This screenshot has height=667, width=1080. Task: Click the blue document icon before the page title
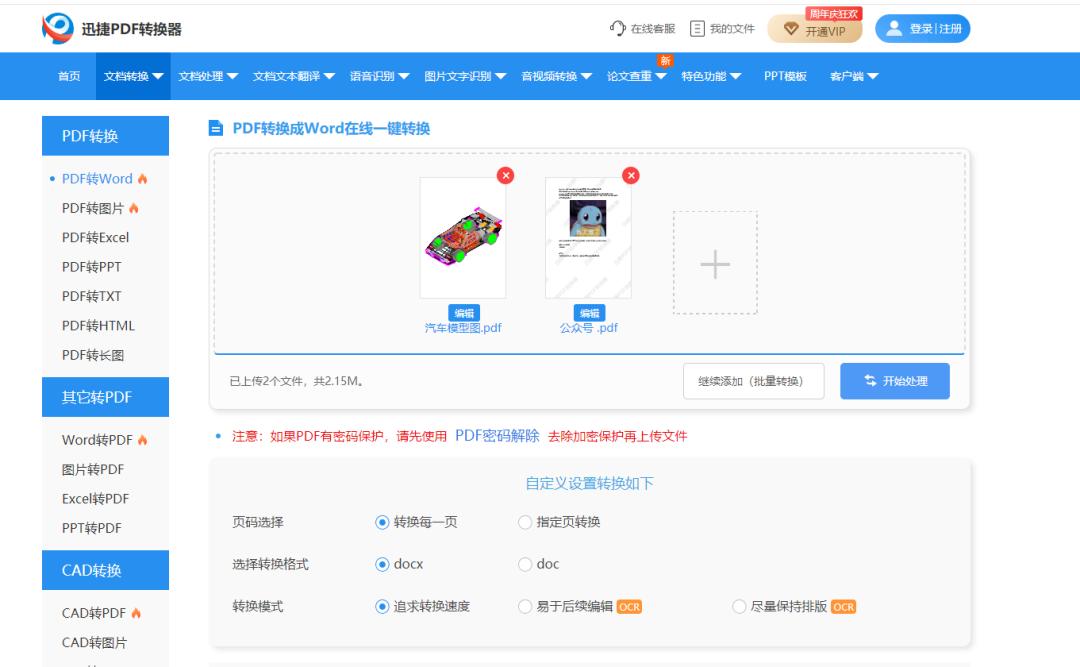coord(214,126)
